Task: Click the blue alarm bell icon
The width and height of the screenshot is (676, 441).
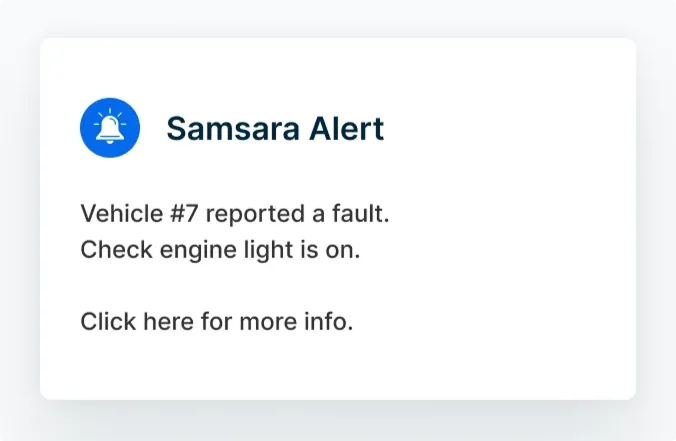Action: tap(110, 128)
